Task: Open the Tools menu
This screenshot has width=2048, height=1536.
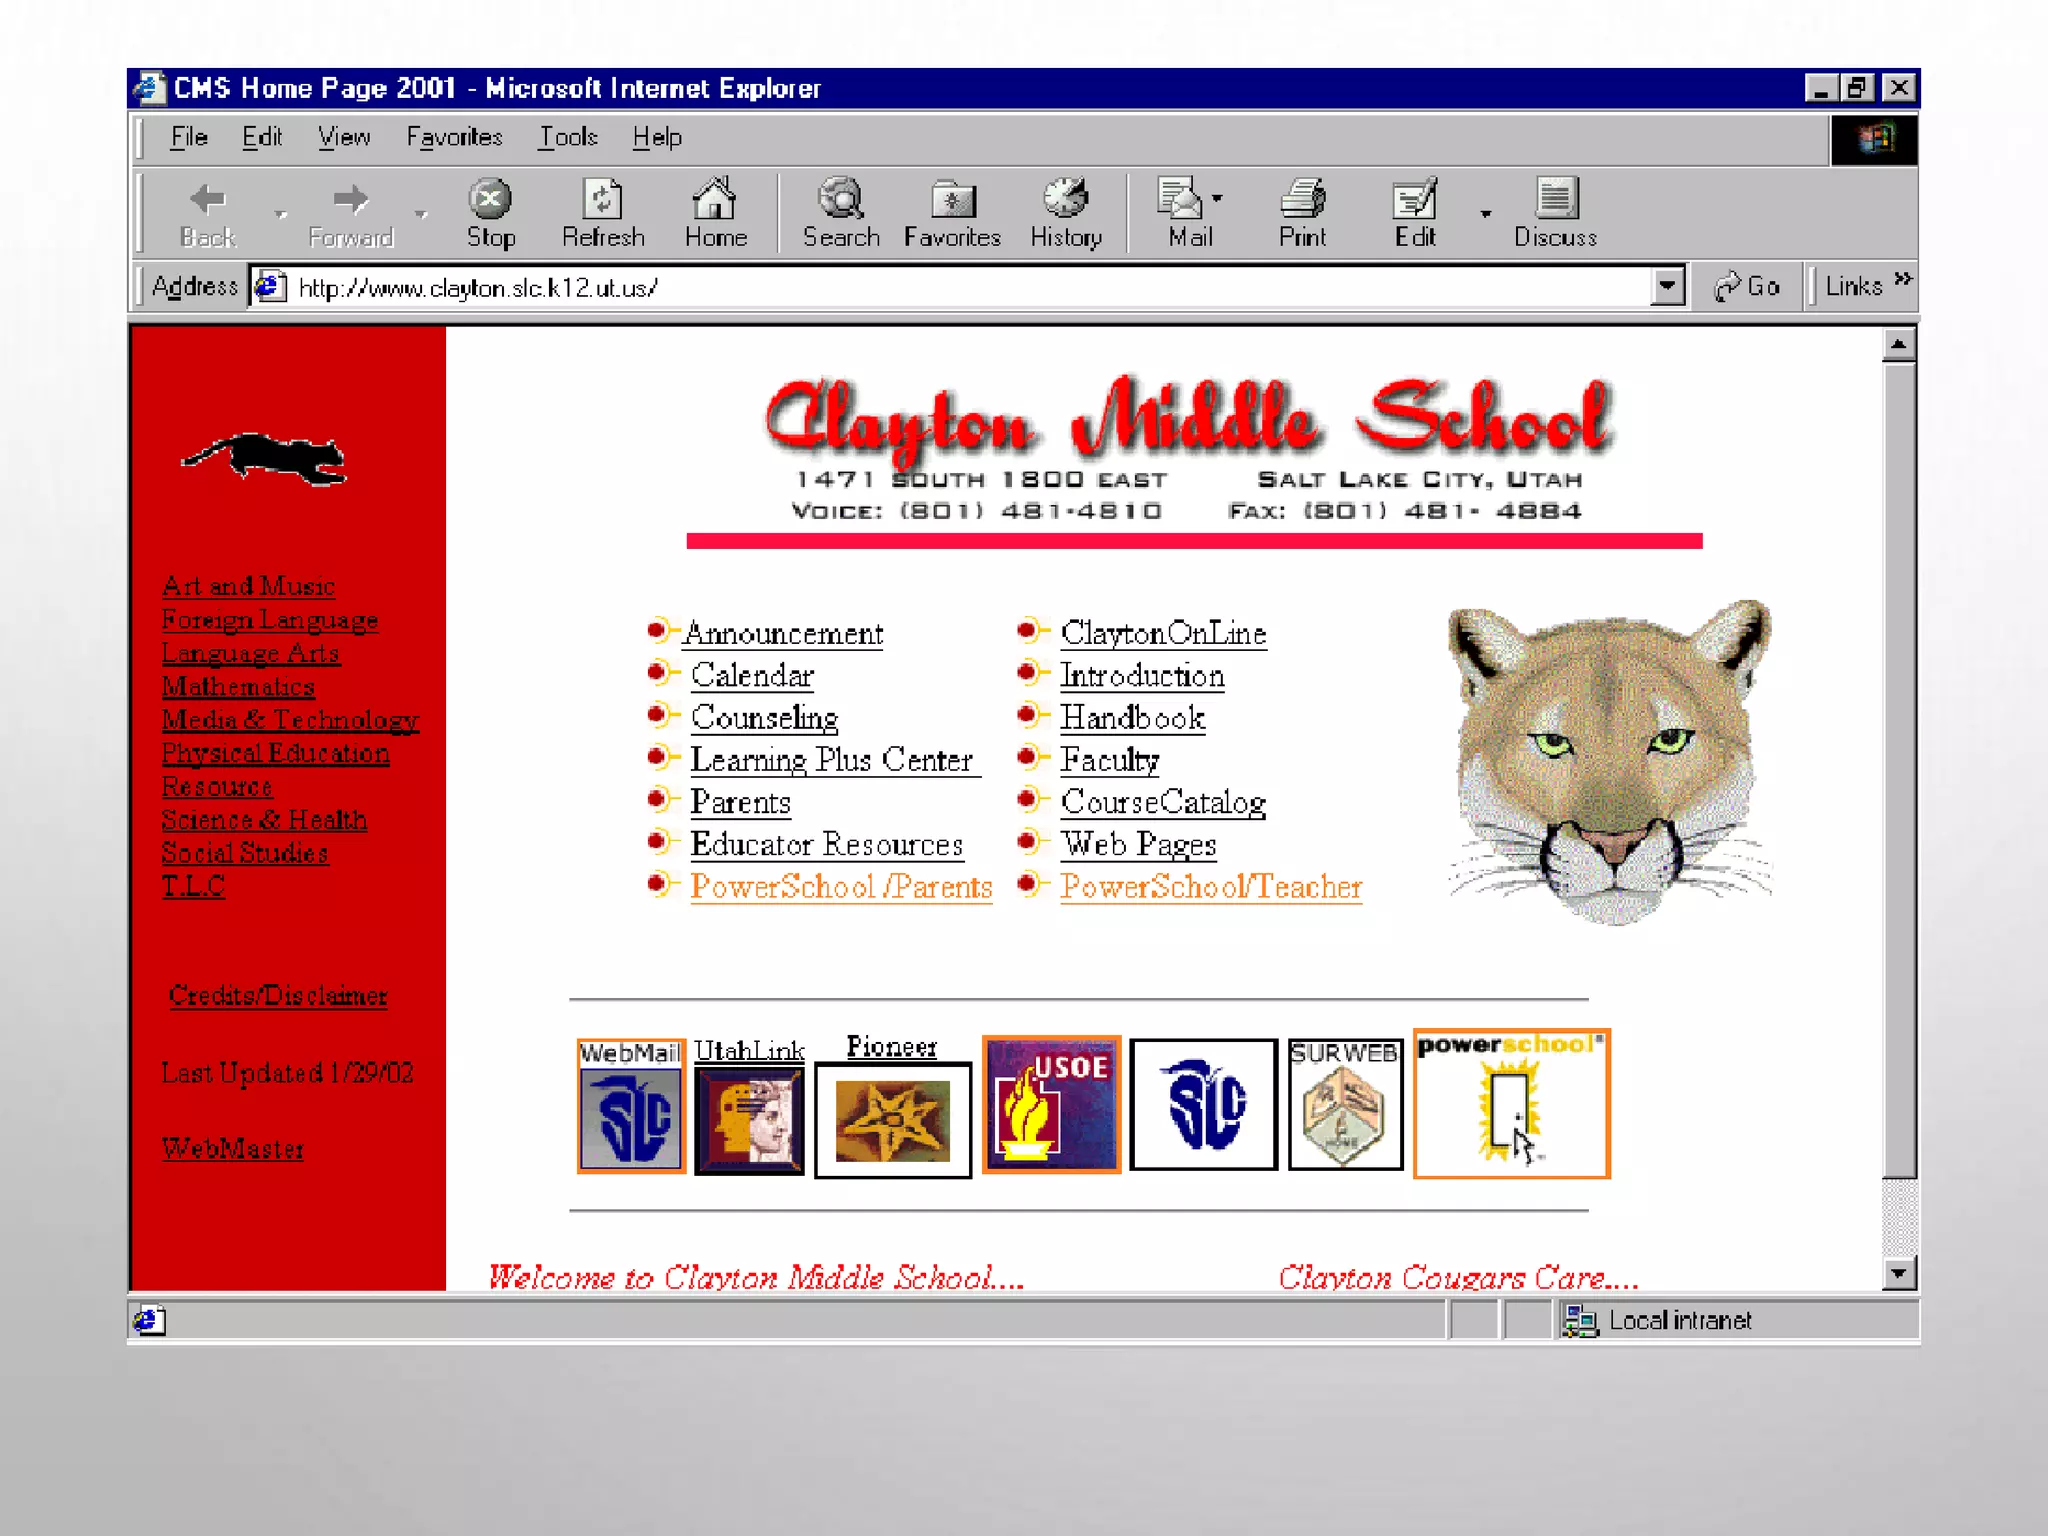Action: coord(568,137)
